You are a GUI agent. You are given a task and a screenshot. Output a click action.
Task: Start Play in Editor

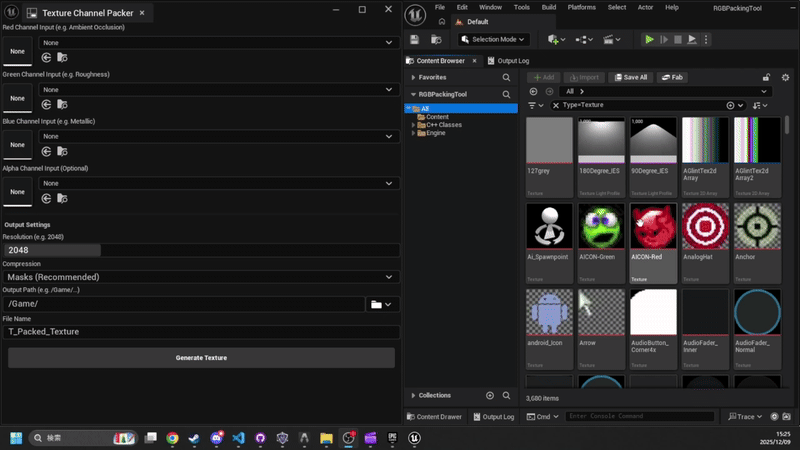coord(649,39)
